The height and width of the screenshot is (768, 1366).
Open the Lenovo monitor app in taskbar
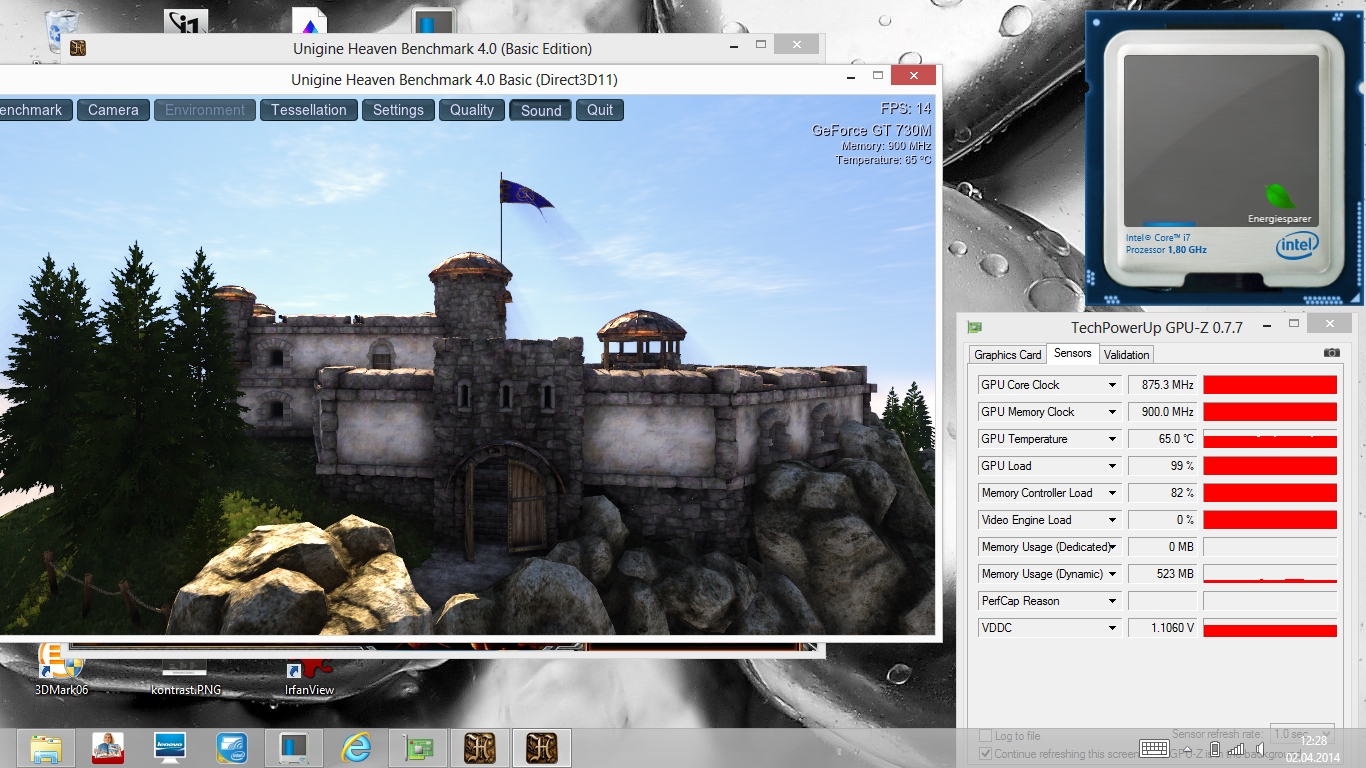(x=170, y=748)
